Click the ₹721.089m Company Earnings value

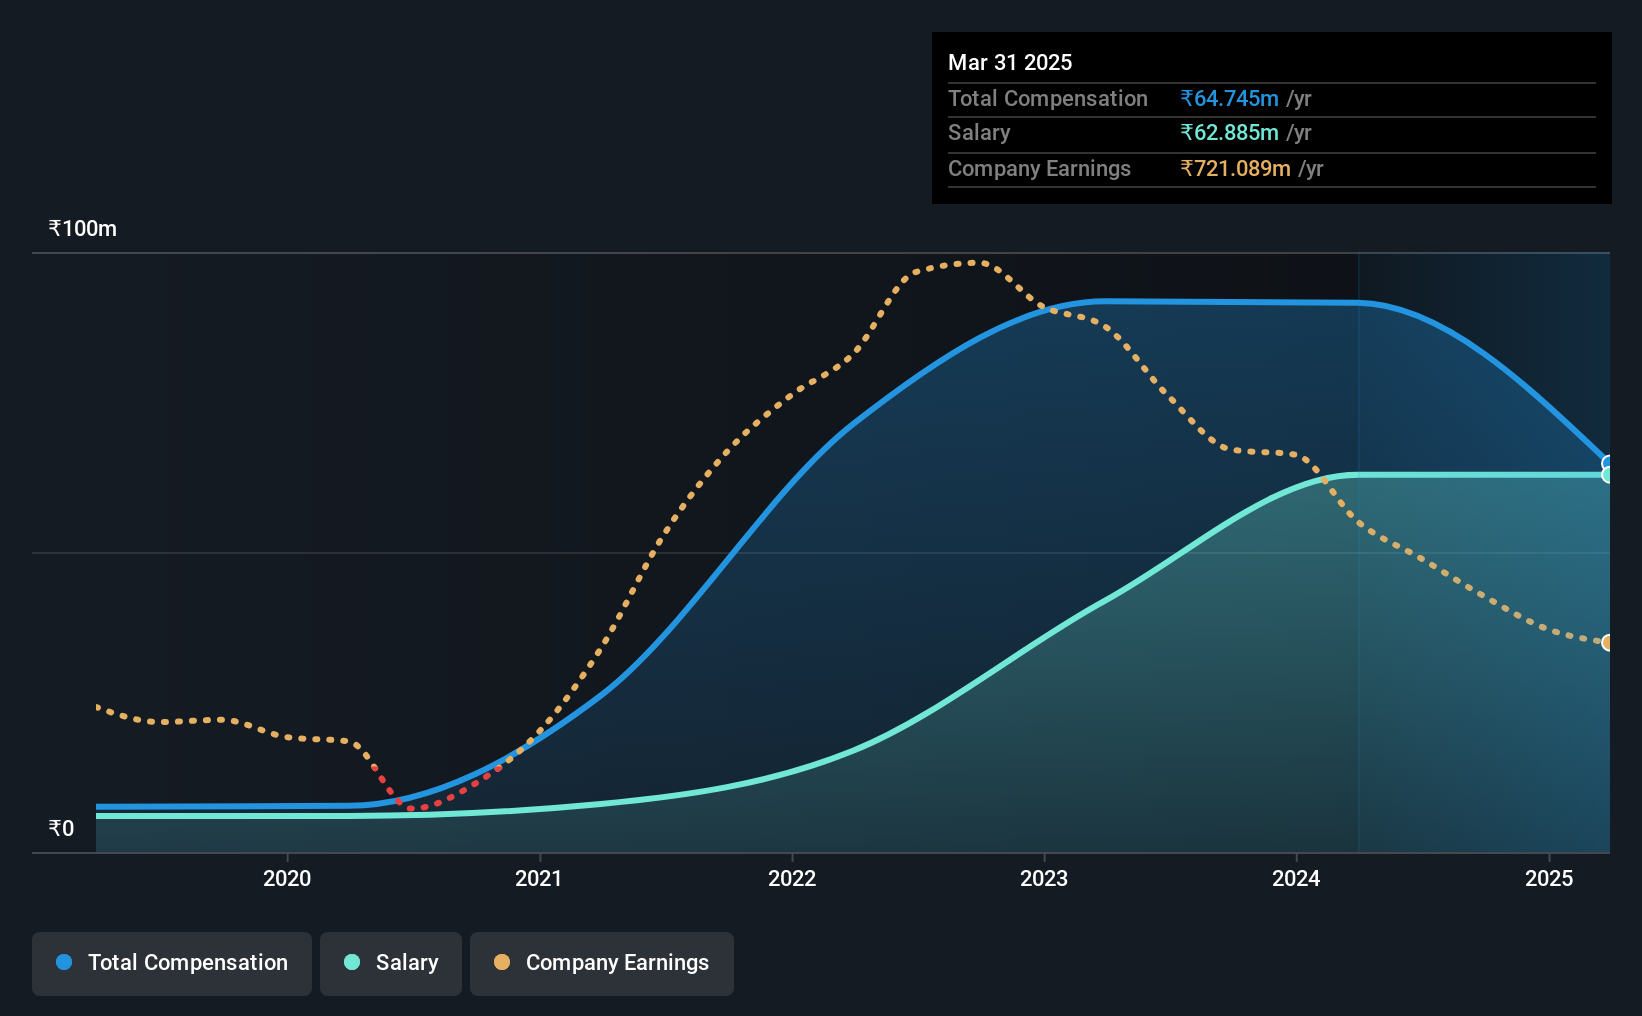click(1235, 168)
